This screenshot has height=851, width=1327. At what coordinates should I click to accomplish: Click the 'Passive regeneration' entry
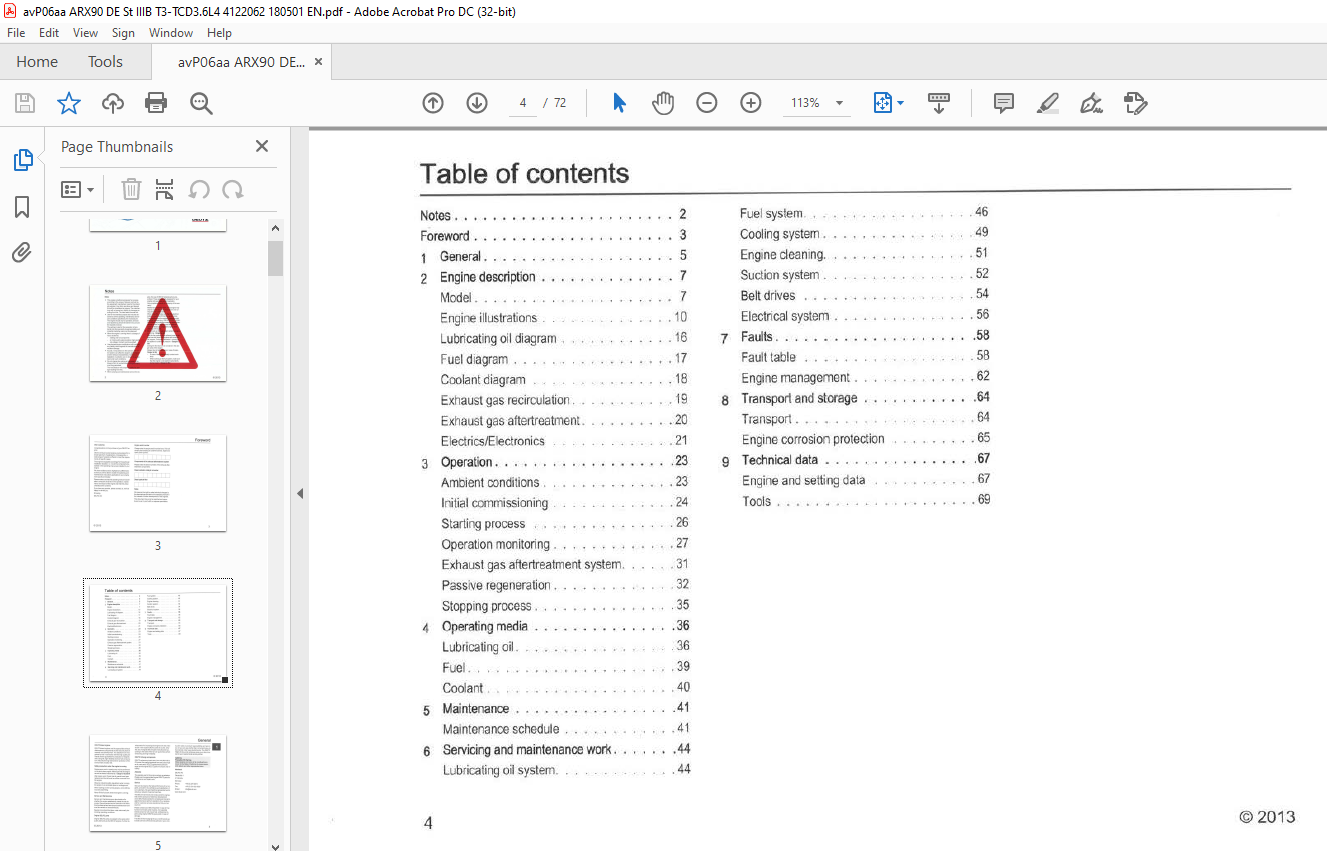click(496, 585)
